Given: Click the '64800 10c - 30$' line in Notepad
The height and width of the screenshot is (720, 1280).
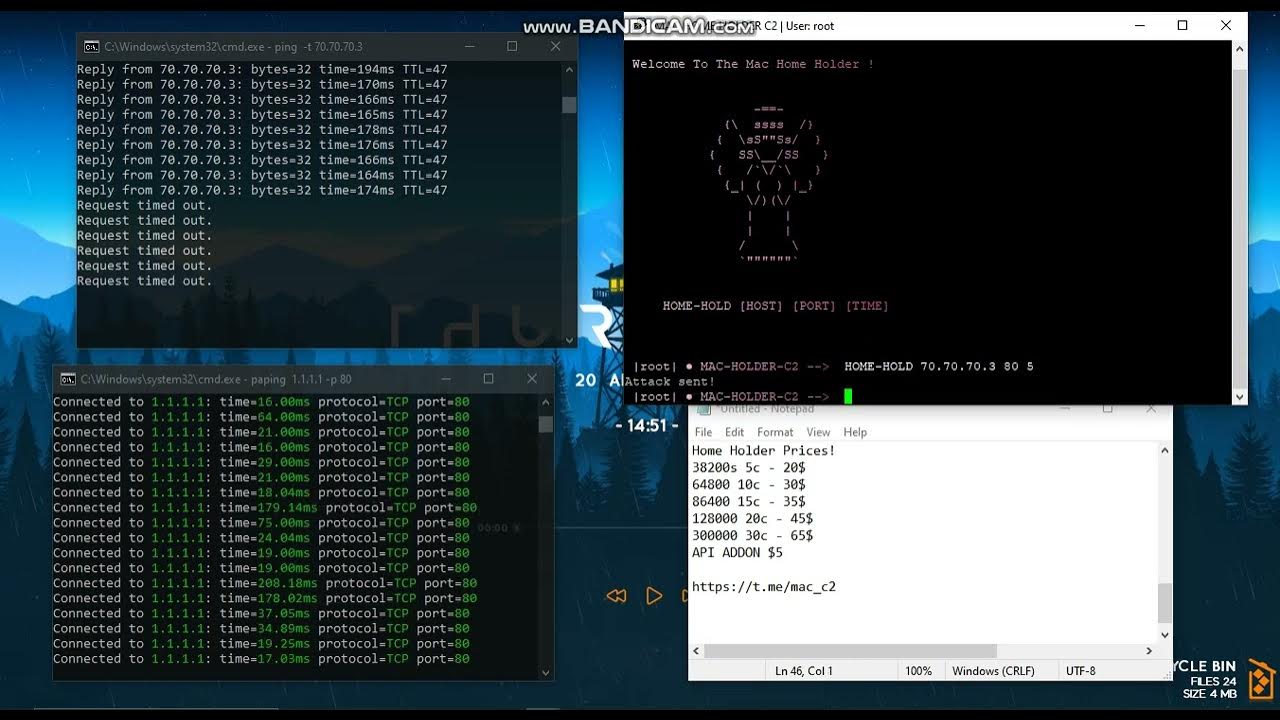Looking at the screenshot, I should point(749,485).
